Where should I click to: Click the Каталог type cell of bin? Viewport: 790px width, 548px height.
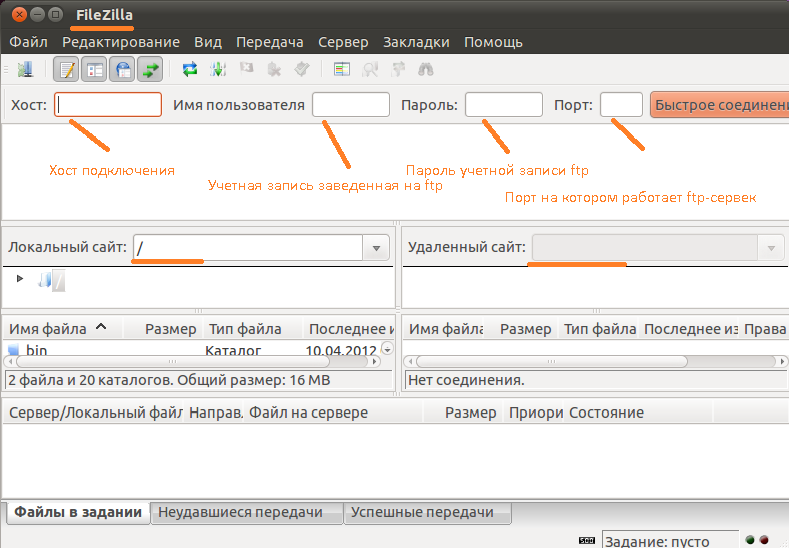(x=233, y=350)
